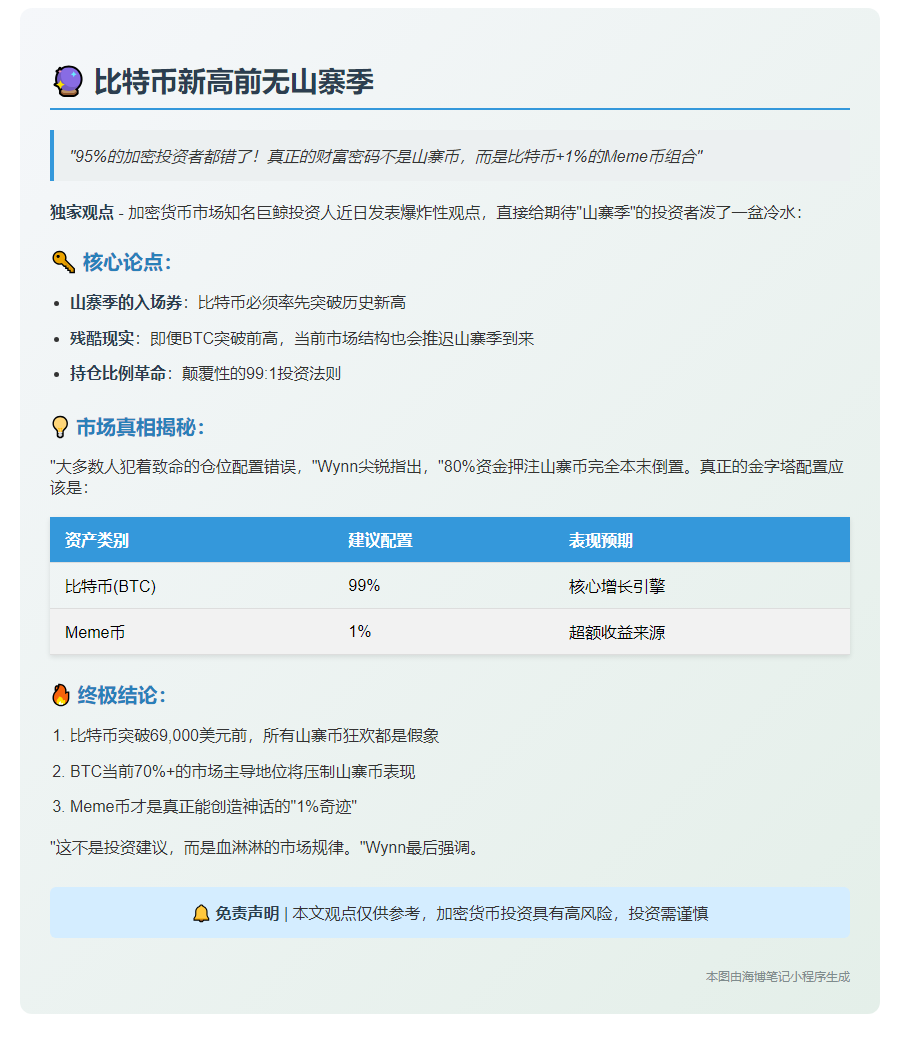Click the footer 本图由海博笔记小程序生成
Viewport: 900px width, 1045px height.
pyautogui.click(x=778, y=976)
